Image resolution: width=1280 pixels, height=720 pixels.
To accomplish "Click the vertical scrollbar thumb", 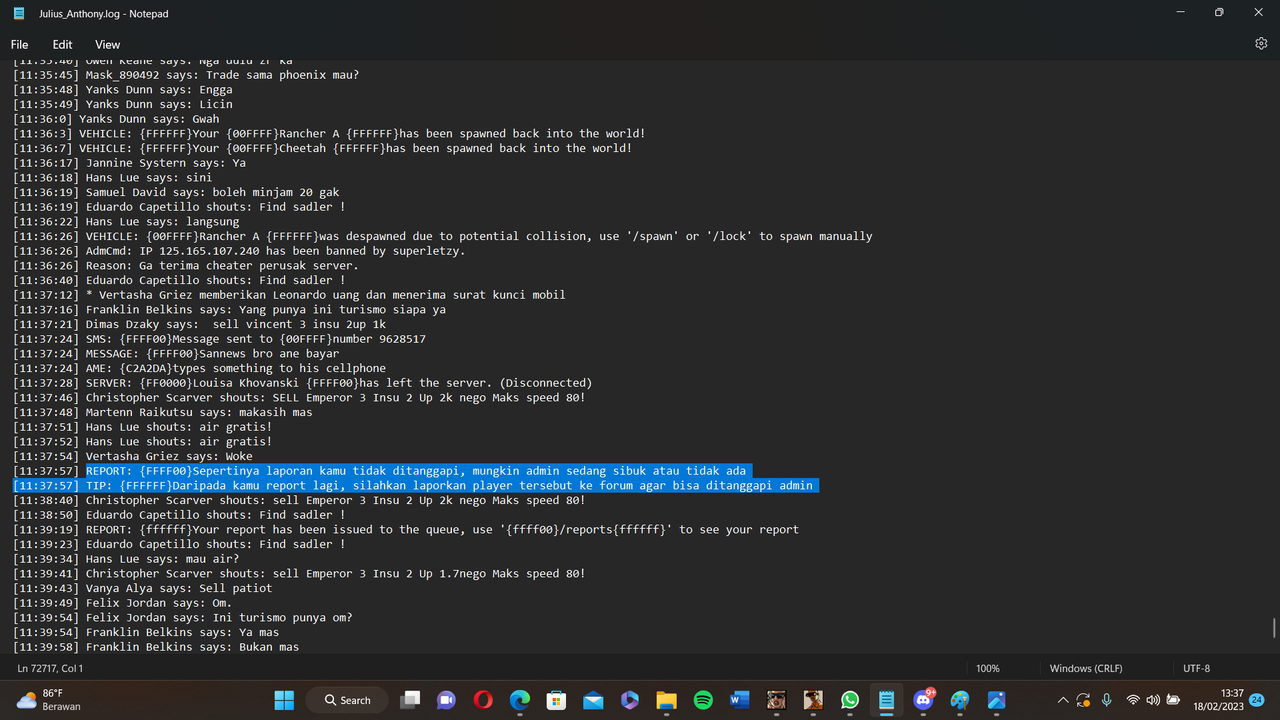I will pyautogui.click(x=1273, y=628).
